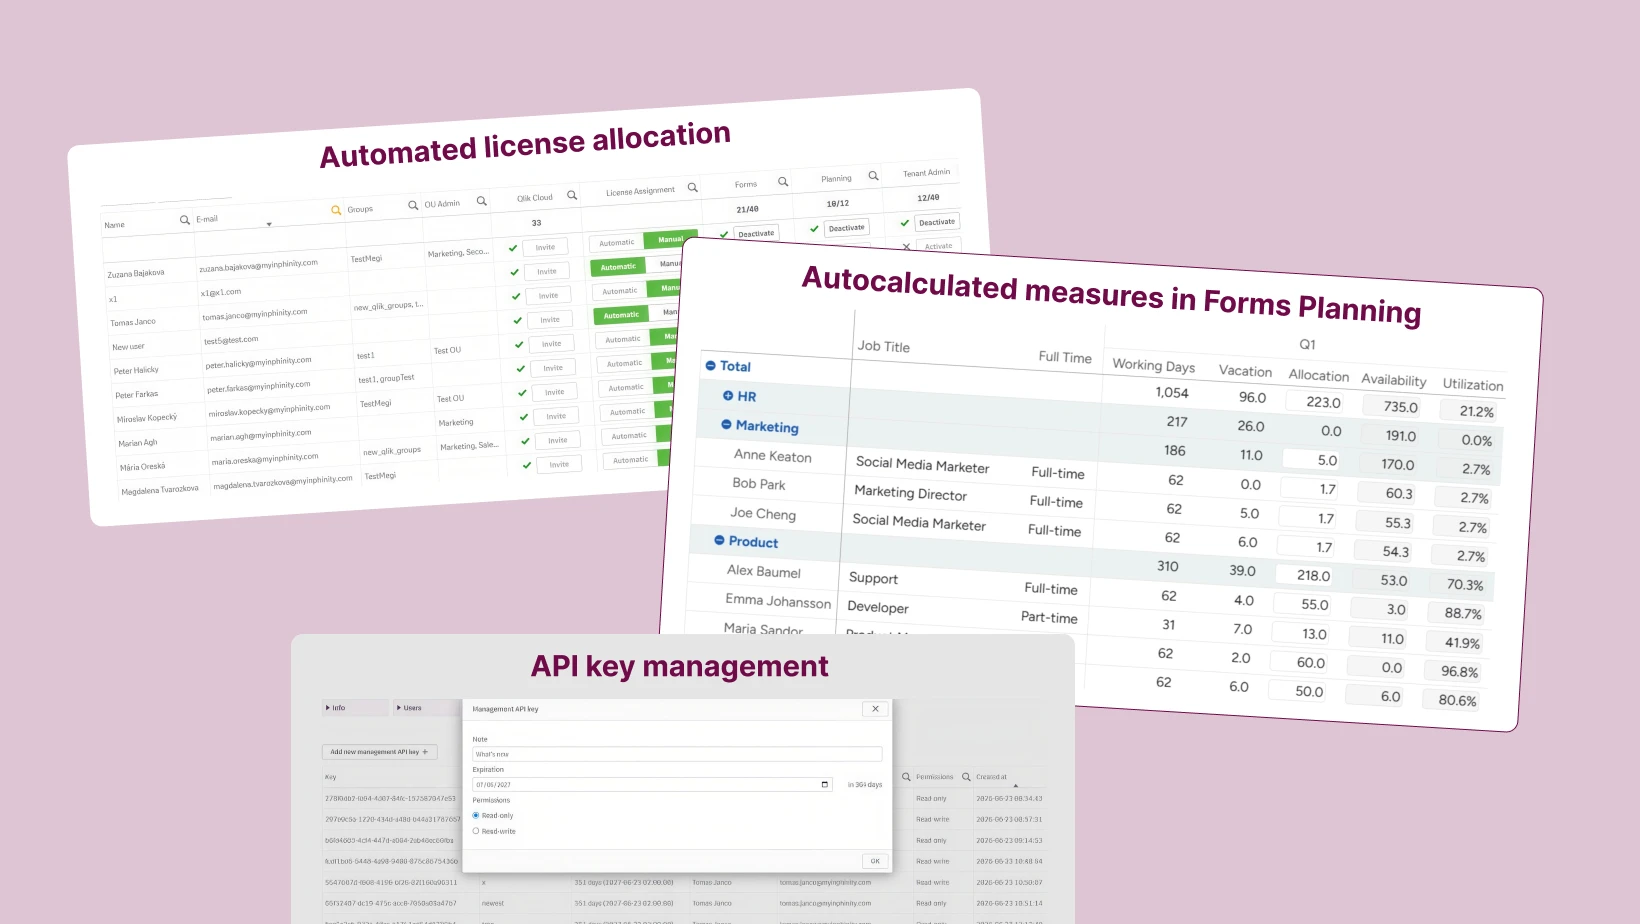Click the License Assignment search icon
The image size is (1640, 924).
692,187
